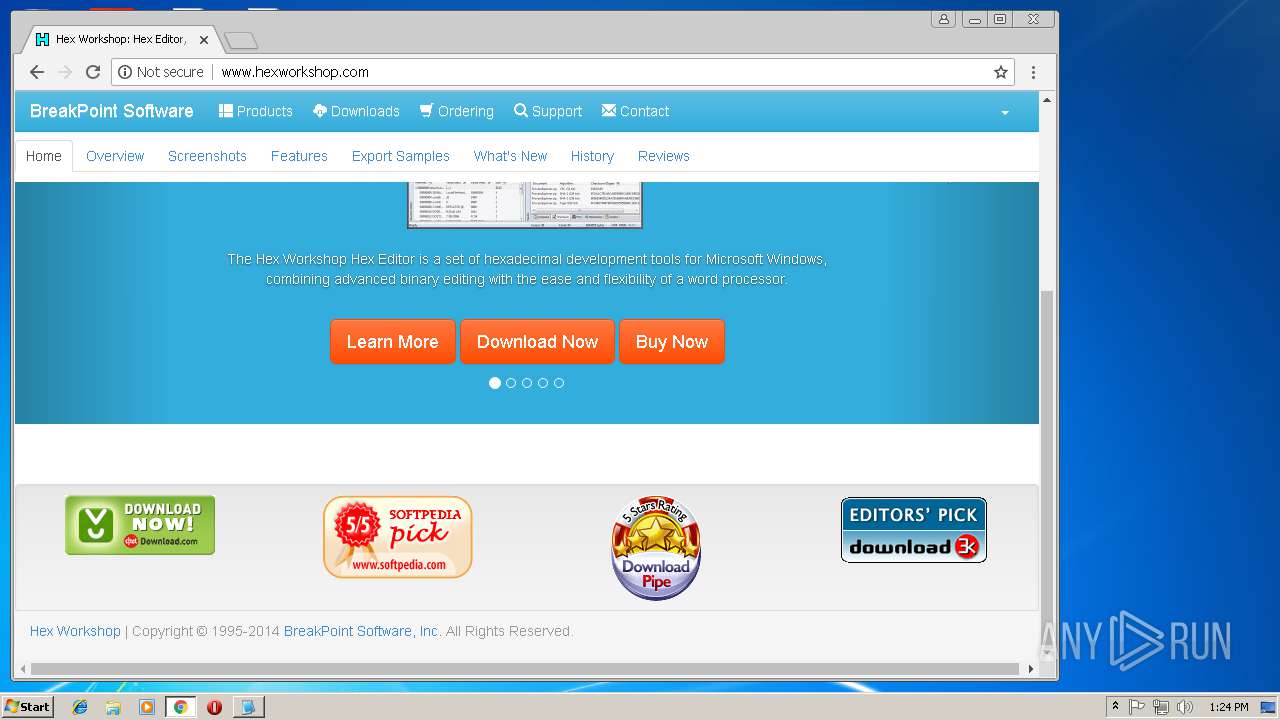Click the vertical scrollbar up arrow
Screen dimensions: 1280x720
1047,100
